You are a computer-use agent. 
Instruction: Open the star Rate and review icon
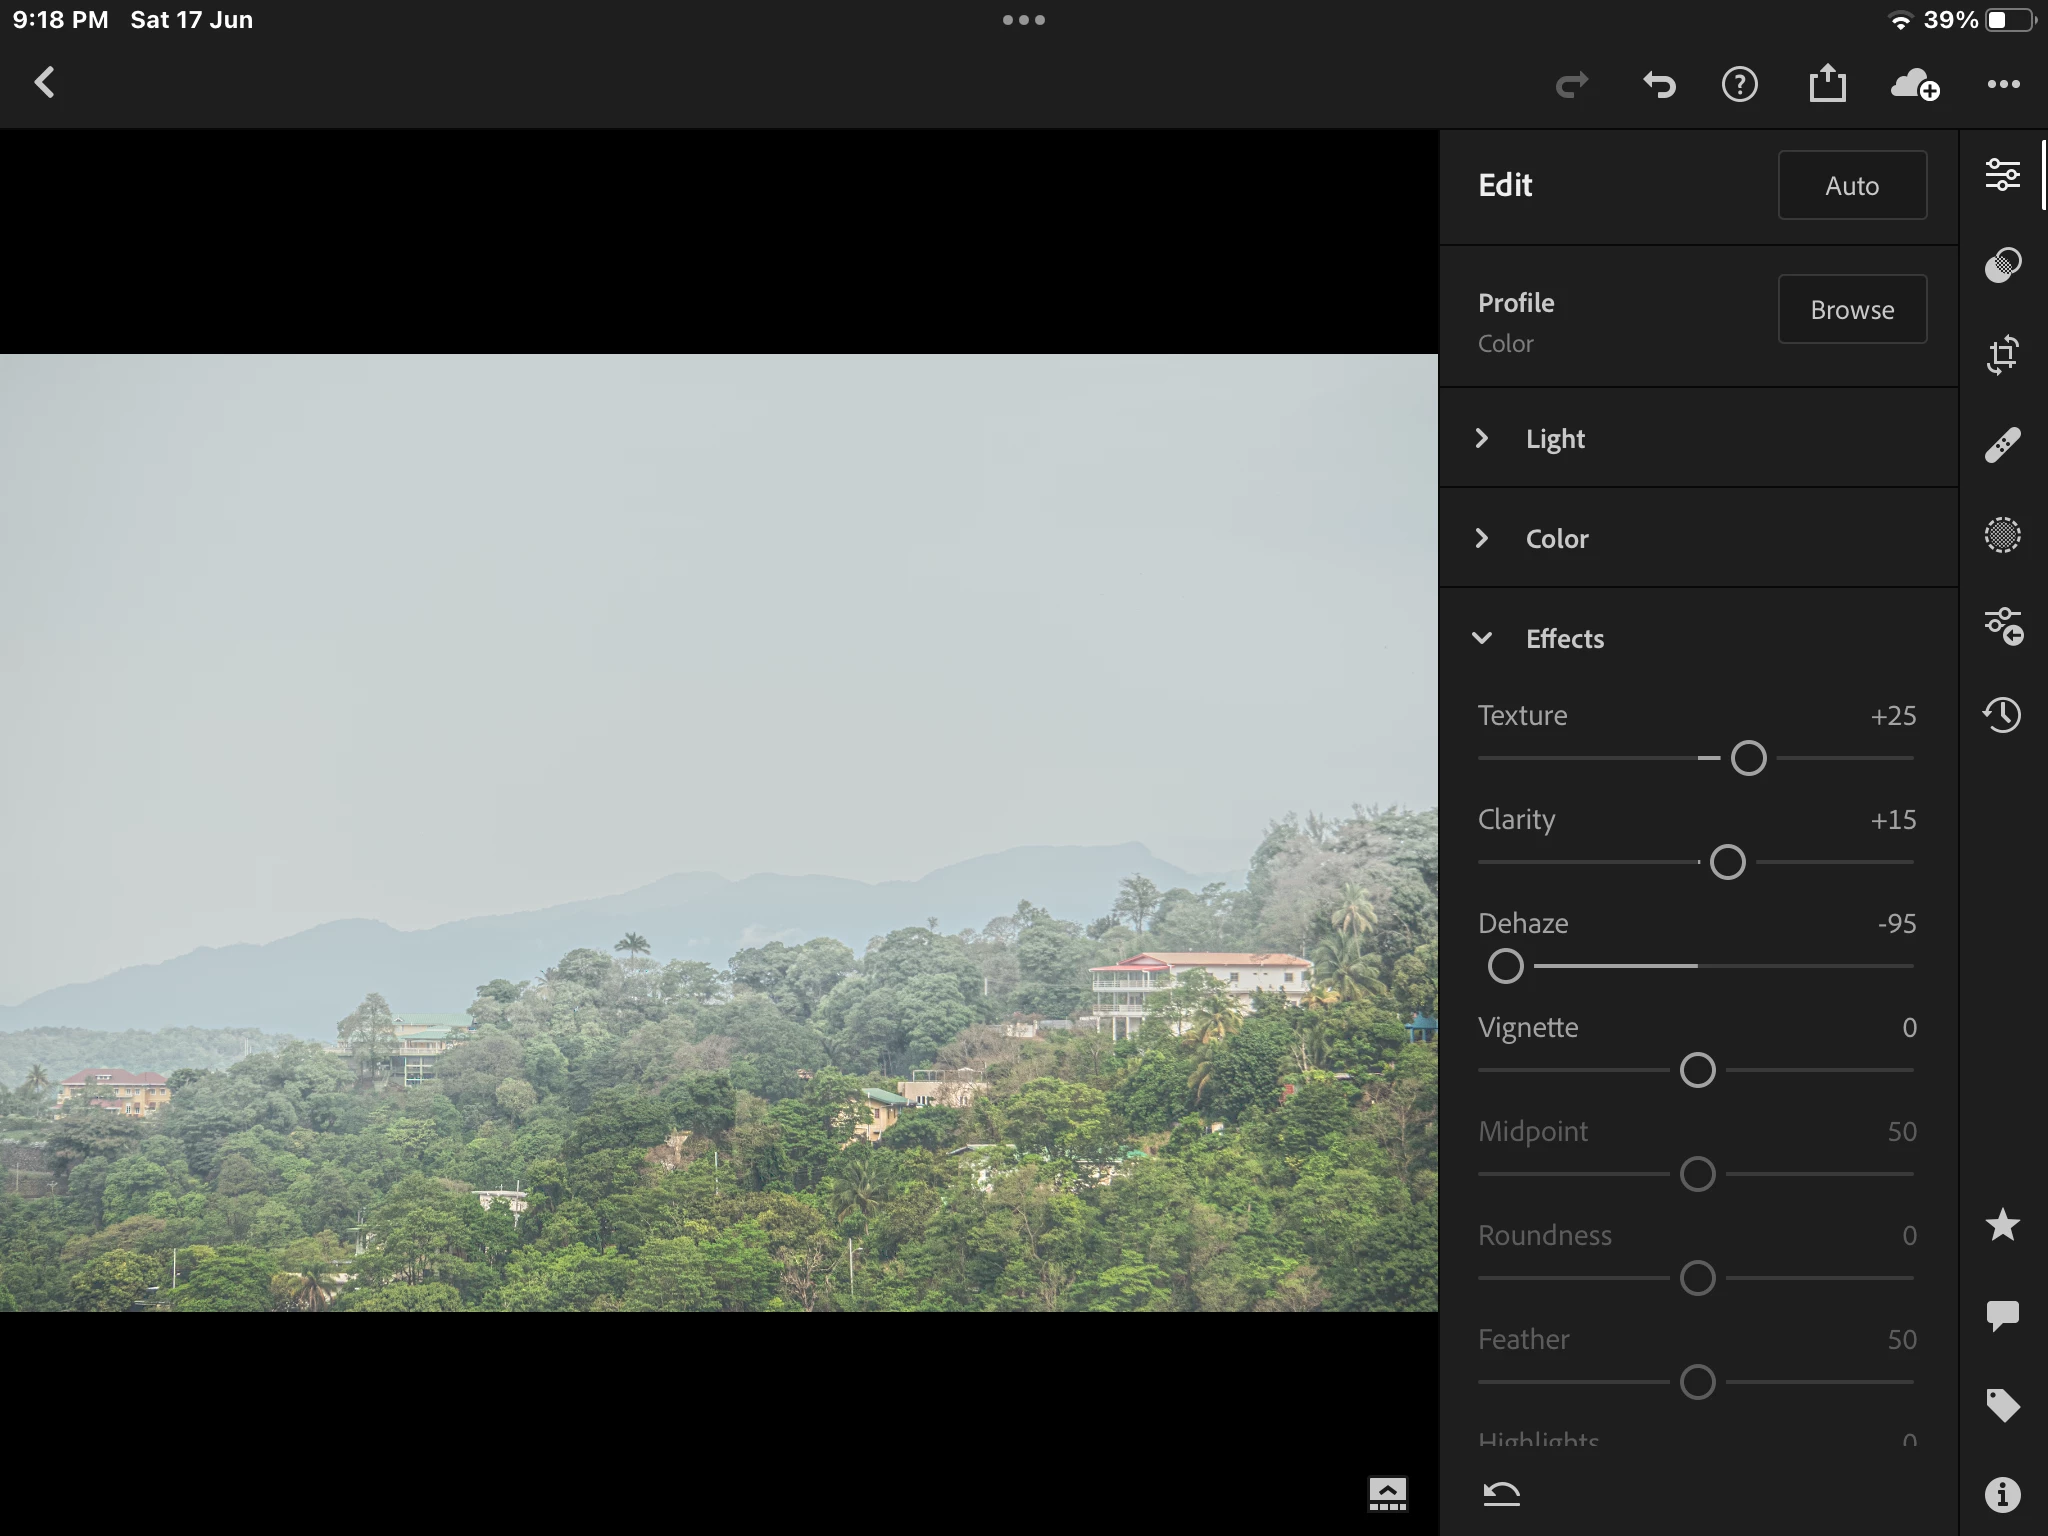(2002, 1225)
